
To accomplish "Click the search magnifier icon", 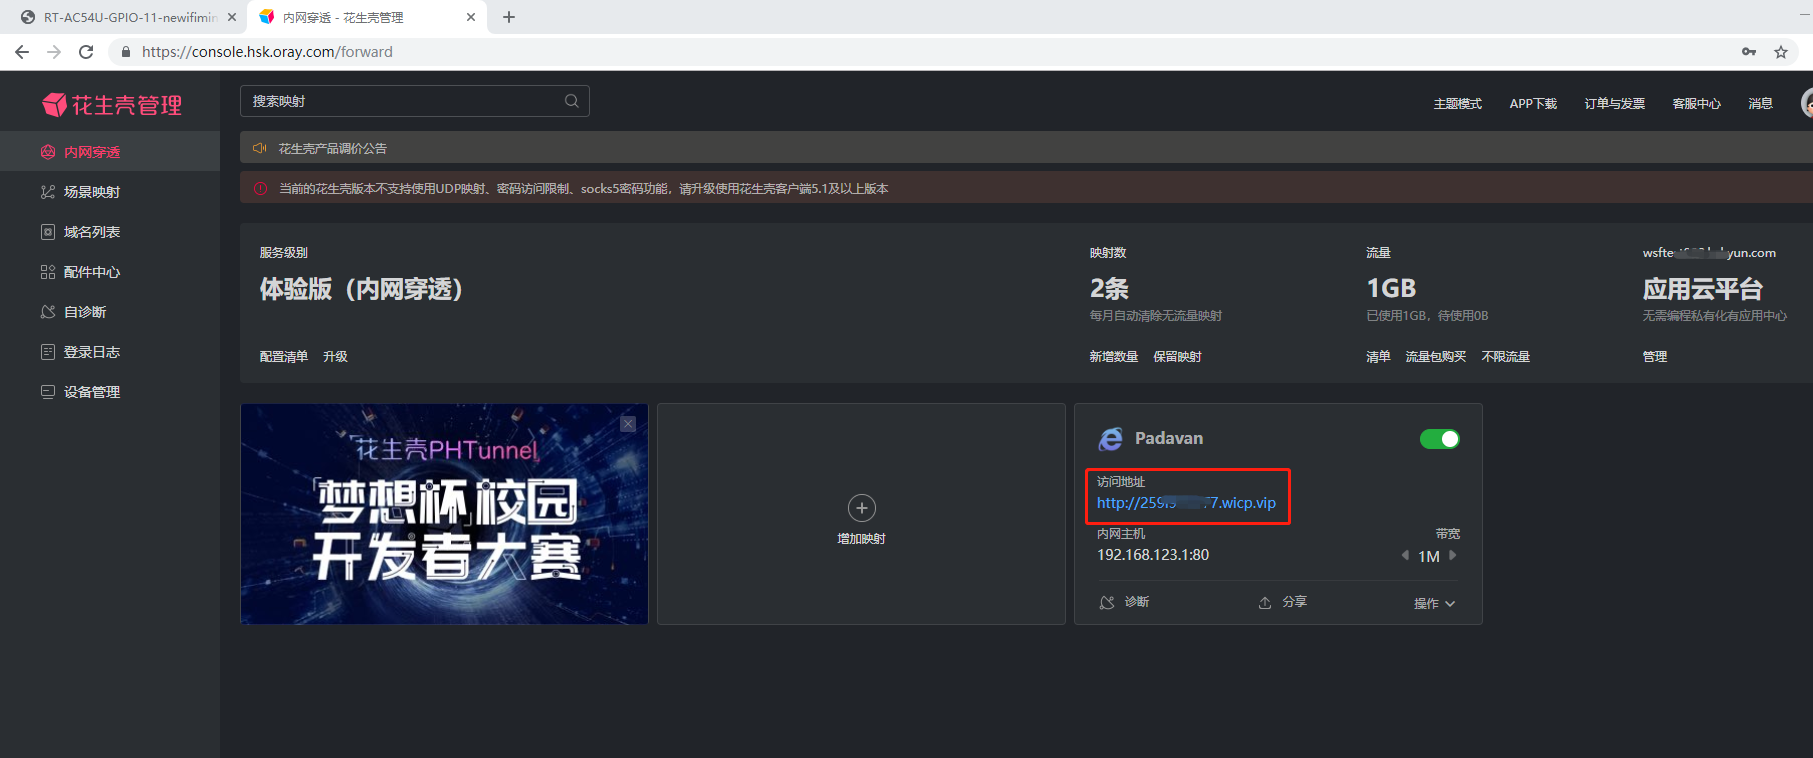I will click(571, 101).
